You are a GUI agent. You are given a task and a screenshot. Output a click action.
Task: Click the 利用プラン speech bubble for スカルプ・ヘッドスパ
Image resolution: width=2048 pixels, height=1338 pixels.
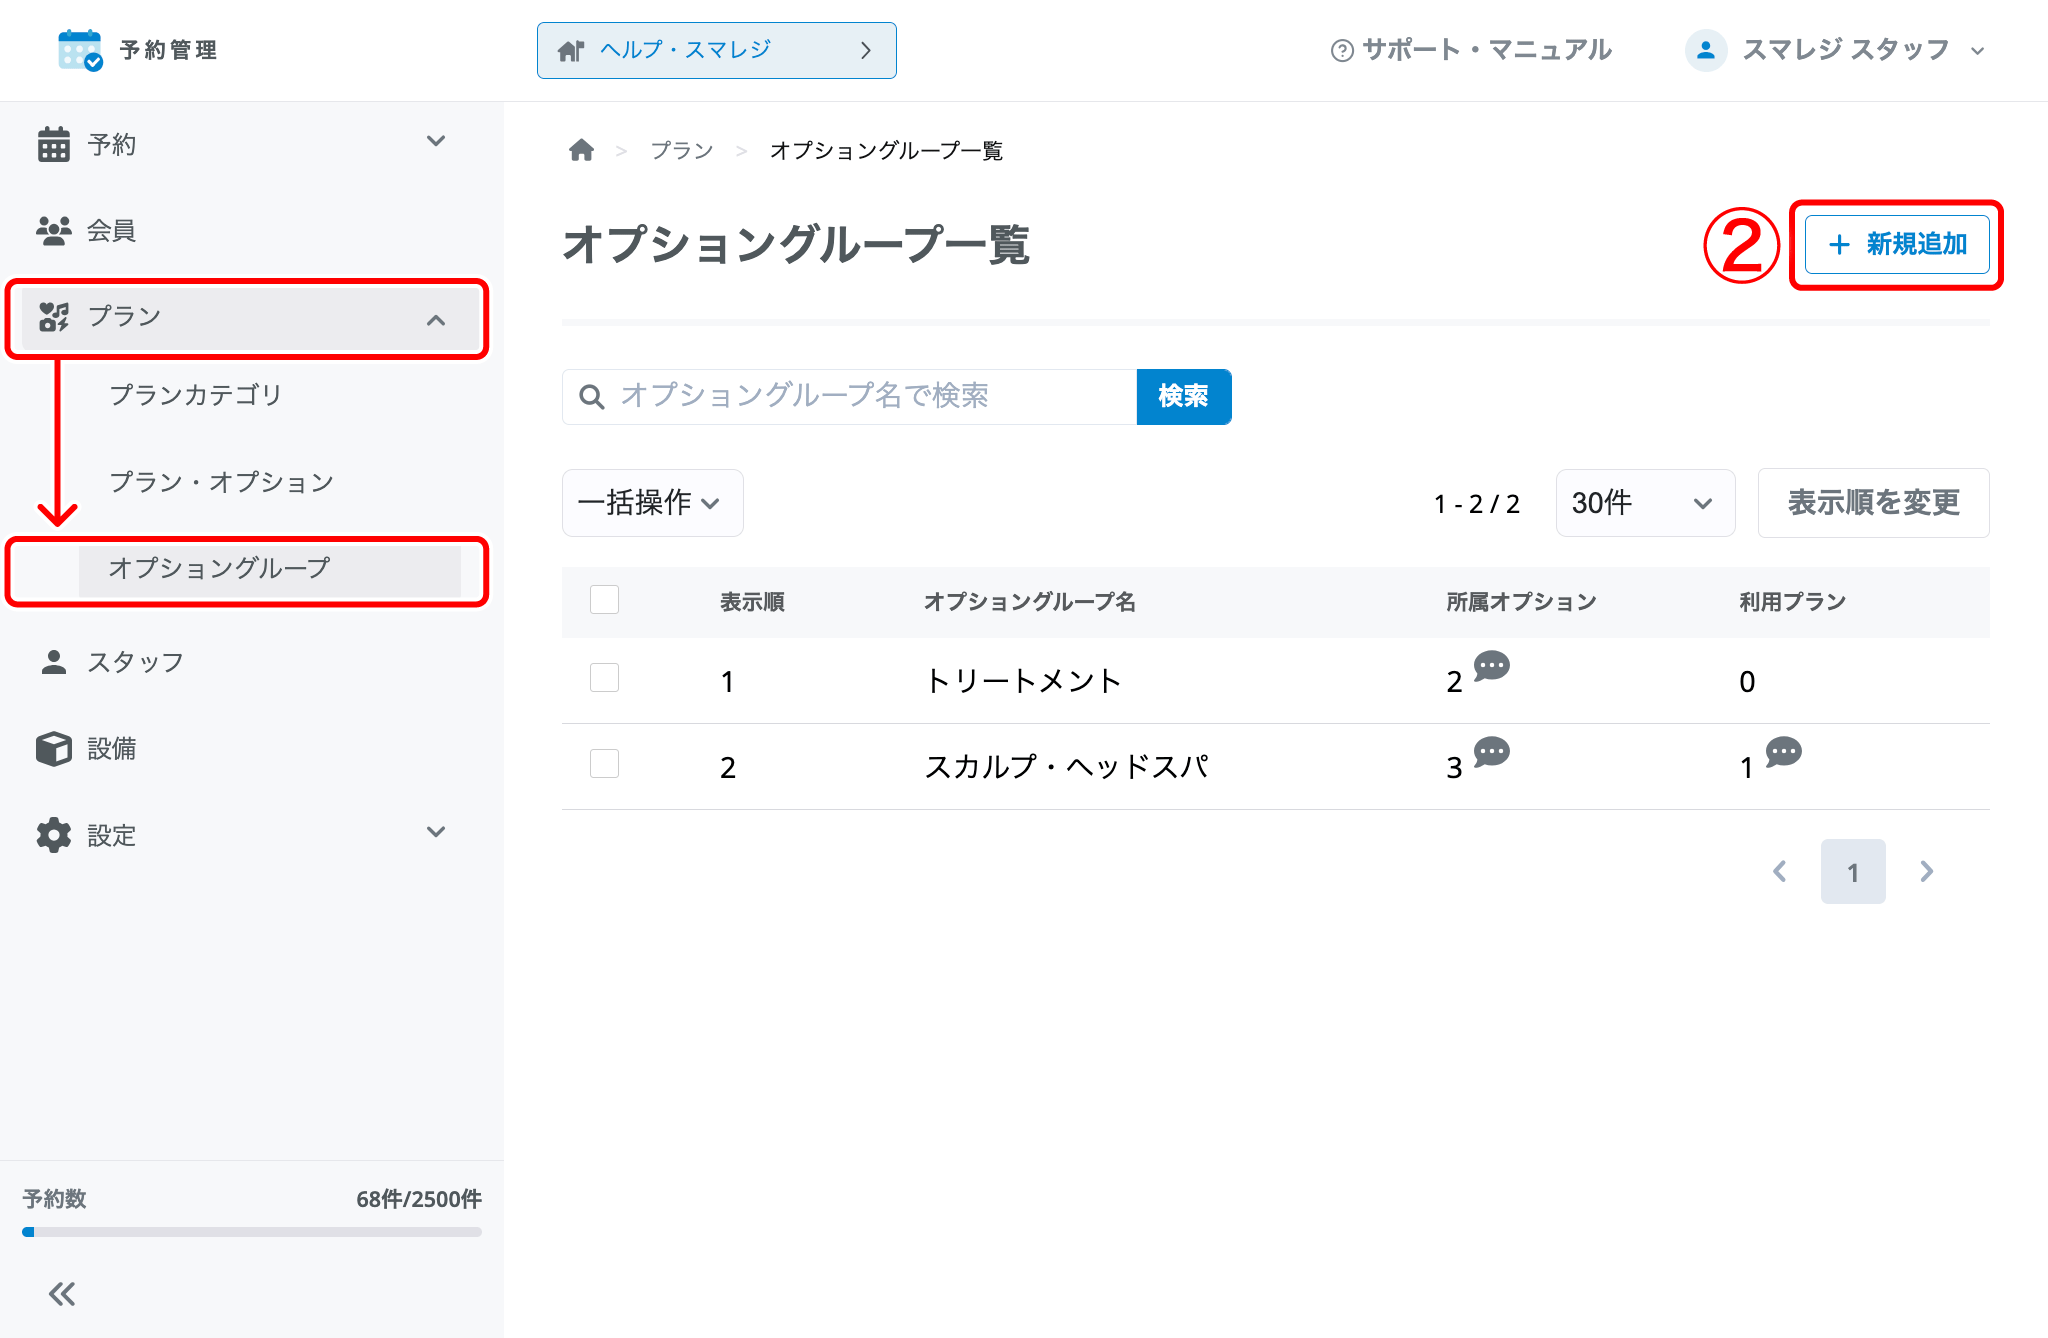tap(1783, 752)
